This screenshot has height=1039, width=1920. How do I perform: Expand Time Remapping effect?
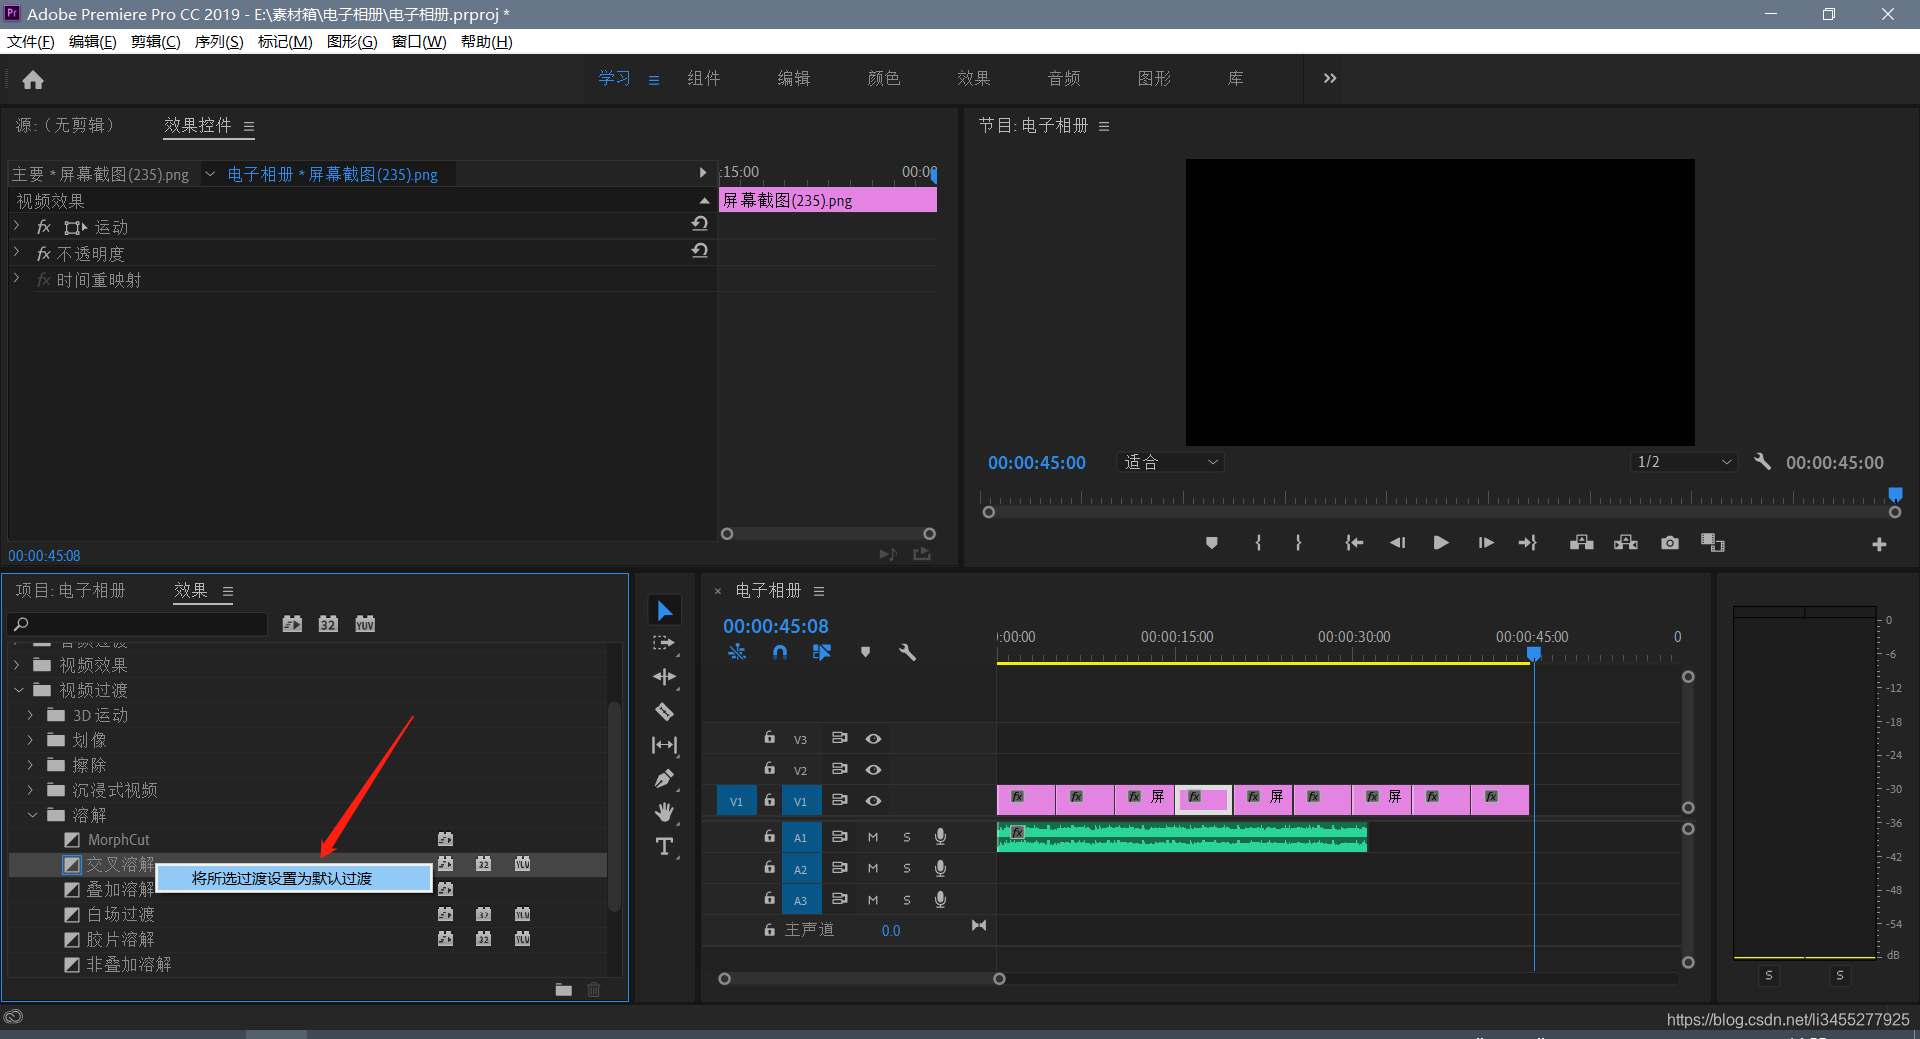pos(16,278)
